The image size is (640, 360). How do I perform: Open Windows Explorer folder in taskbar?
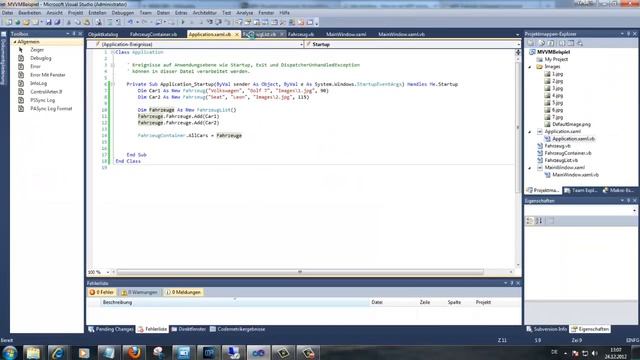pyautogui.click(x=33, y=353)
